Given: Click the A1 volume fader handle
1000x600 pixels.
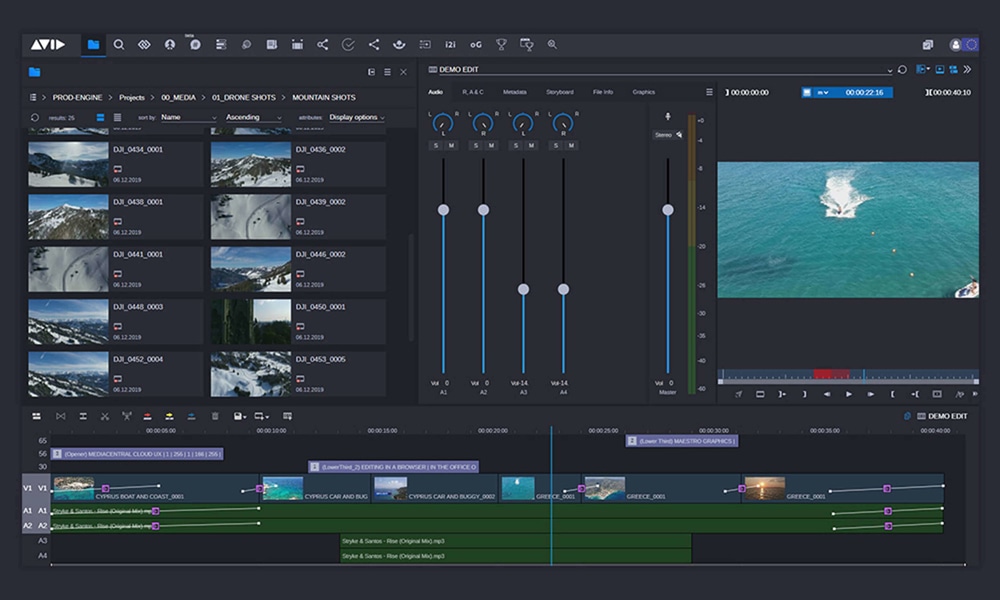Looking at the screenshot, I should pos(443,210).
